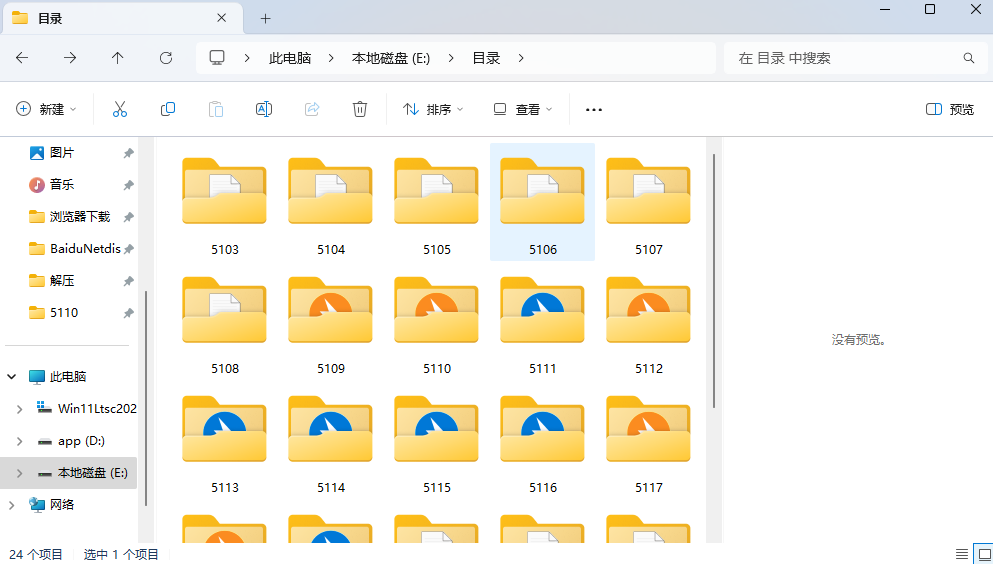Refresh the current folder view
This screenshot has height=564, width=993.
click(166, 58)
